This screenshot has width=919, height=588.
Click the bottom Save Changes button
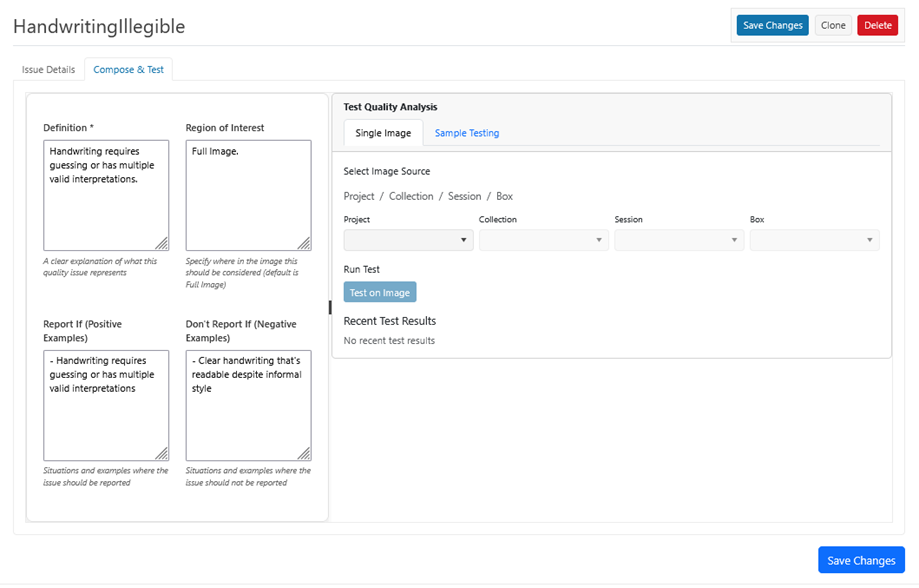861,560
